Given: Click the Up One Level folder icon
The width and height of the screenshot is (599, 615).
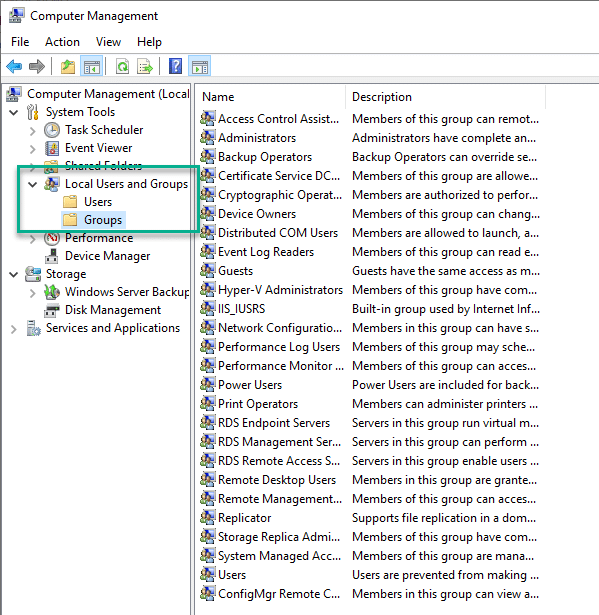Looking at the screenshot, I should (68, 66).
